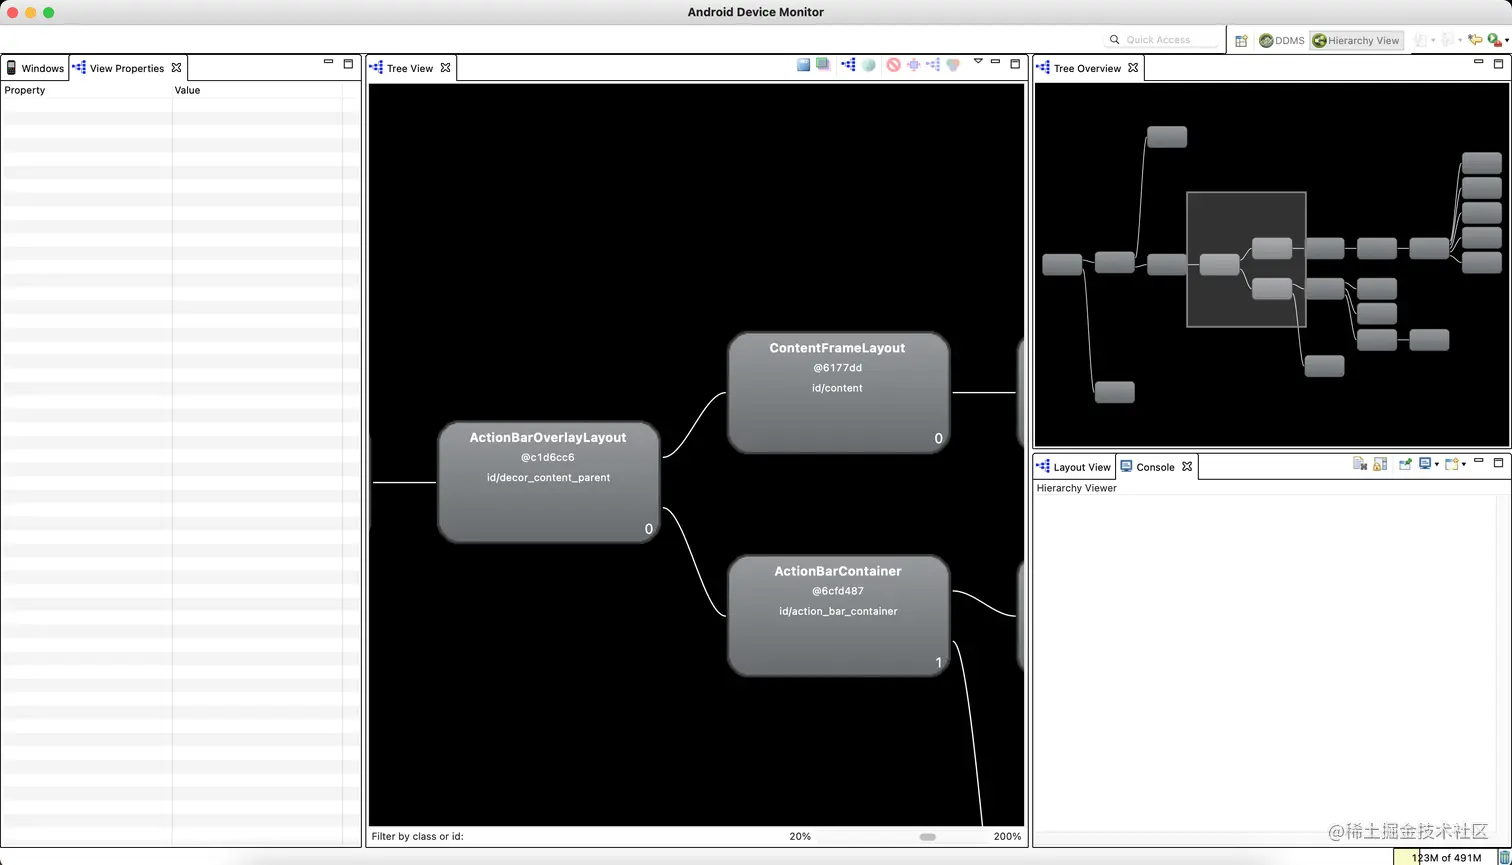
Task: Select the ActionBarContainer node
Action: point(837,615)
